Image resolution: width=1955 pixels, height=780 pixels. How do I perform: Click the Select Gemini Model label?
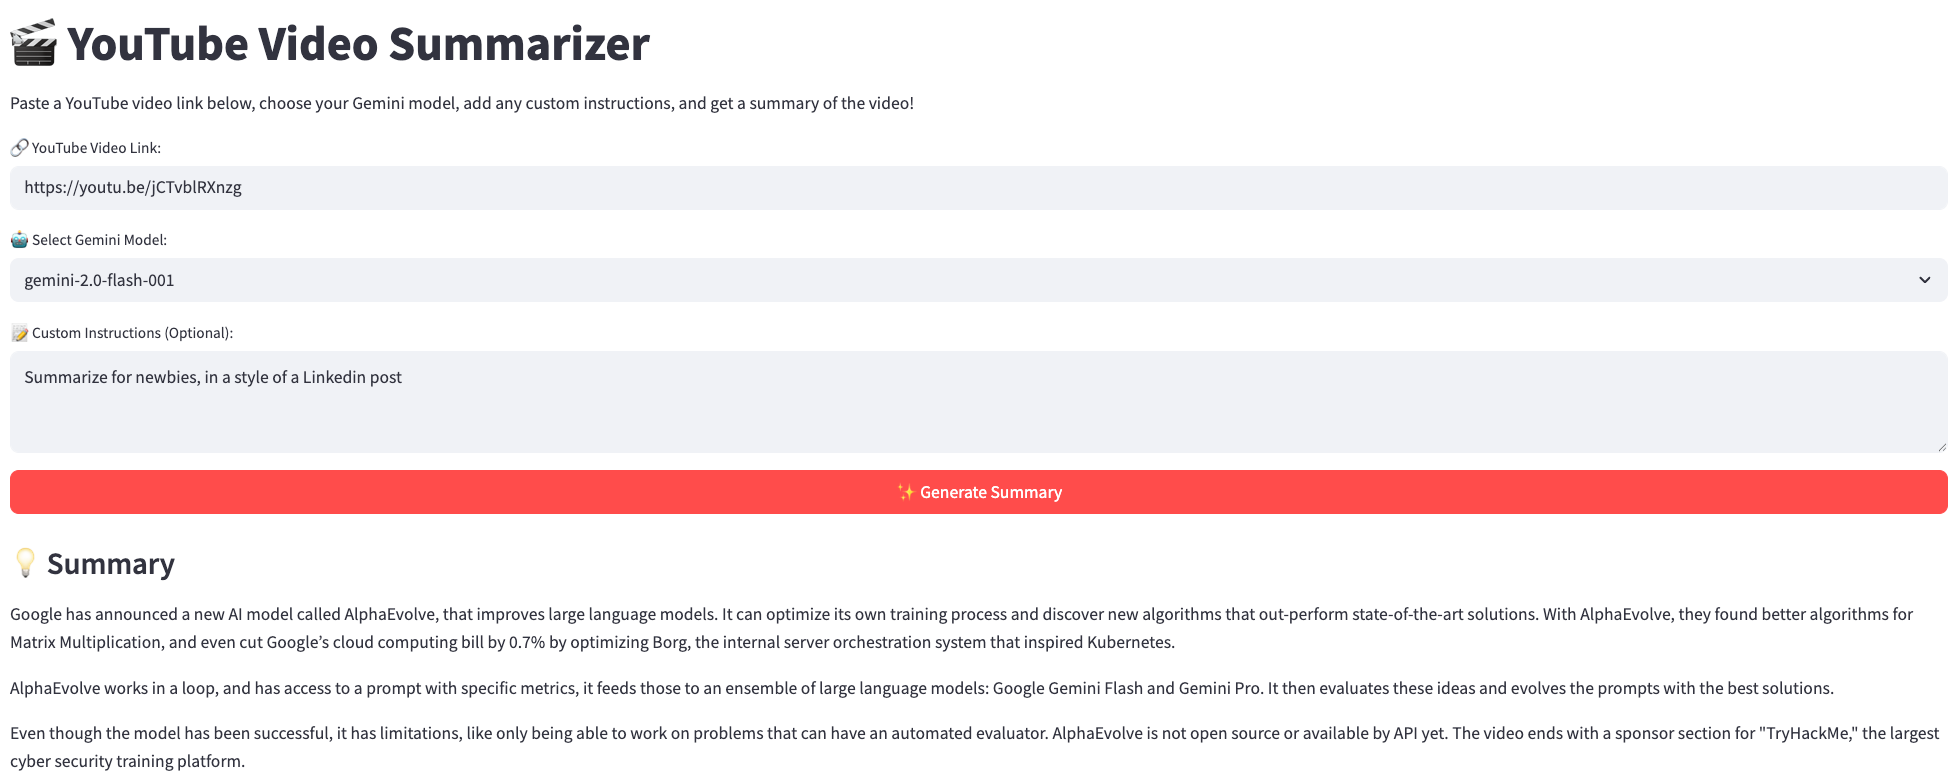click(x=99, y=240)
